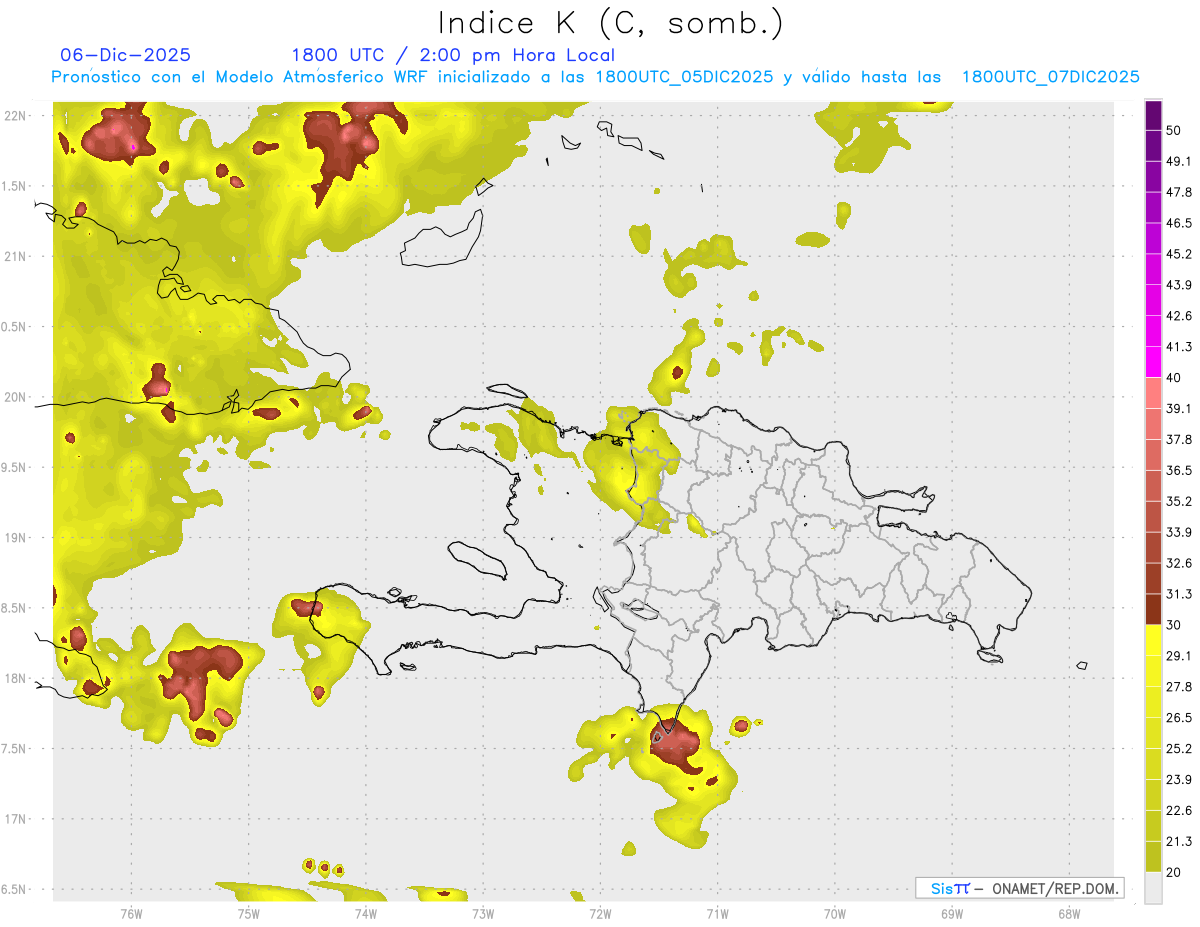Image resolution: width=1200 pixels, height=927 pixels.
Task: Click legend value '25.2'
Action: tap(1179, 748)
